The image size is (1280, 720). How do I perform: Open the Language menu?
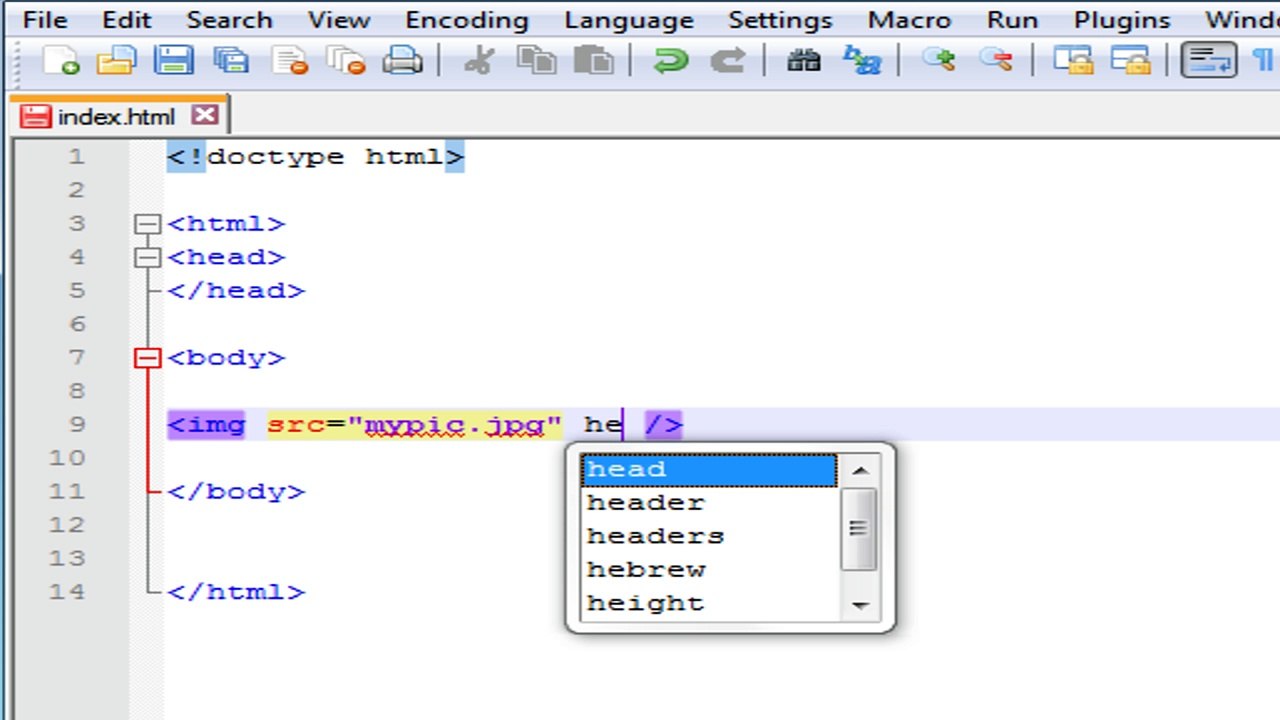point(629,20)
